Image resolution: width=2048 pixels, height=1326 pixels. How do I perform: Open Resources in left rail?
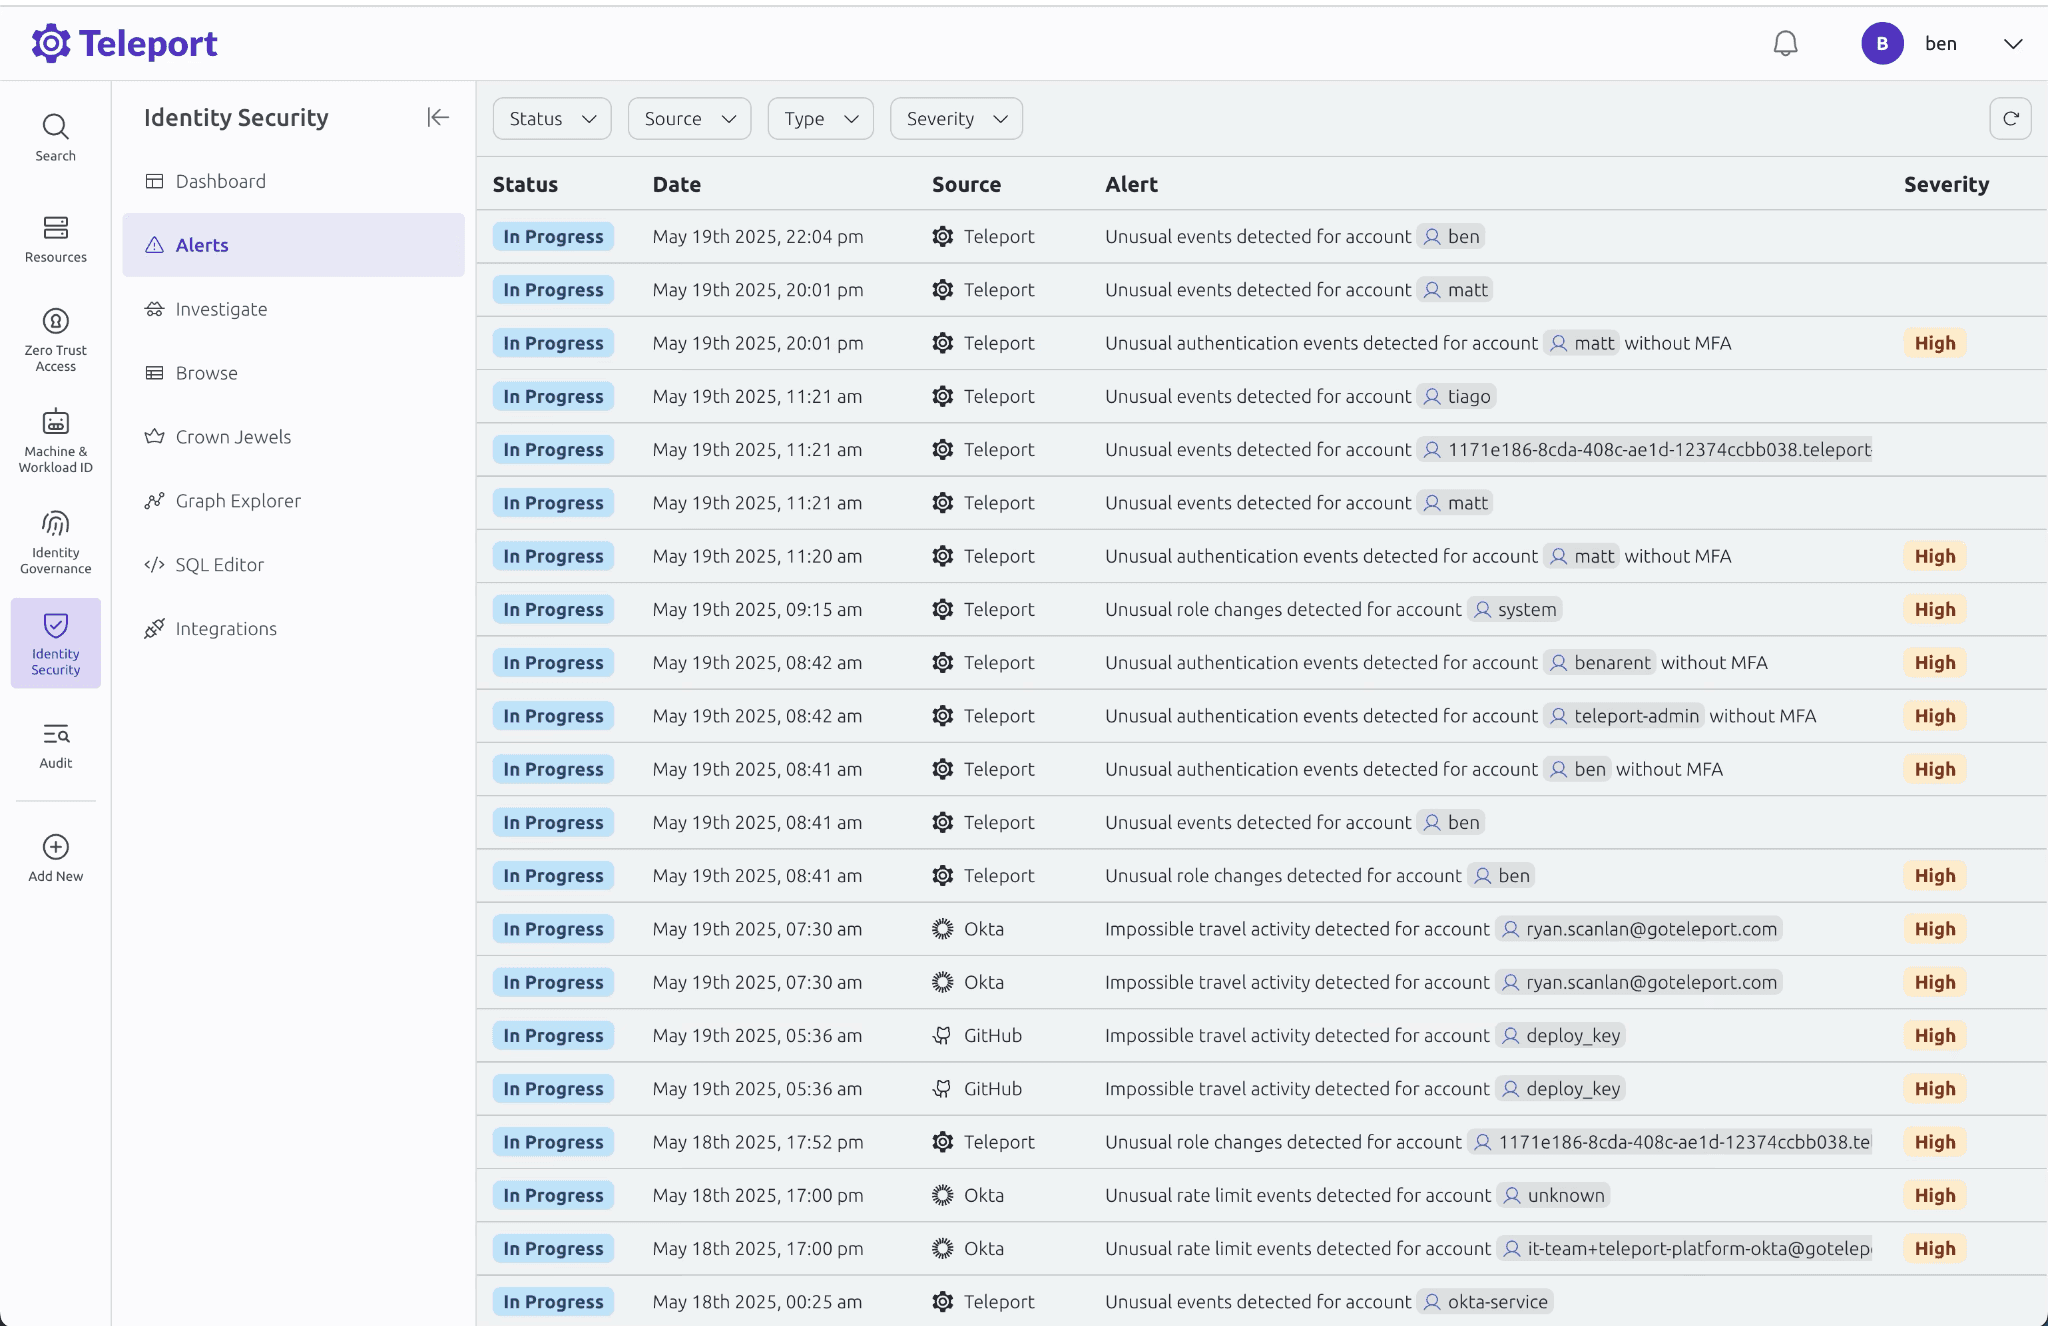[56, 239]
